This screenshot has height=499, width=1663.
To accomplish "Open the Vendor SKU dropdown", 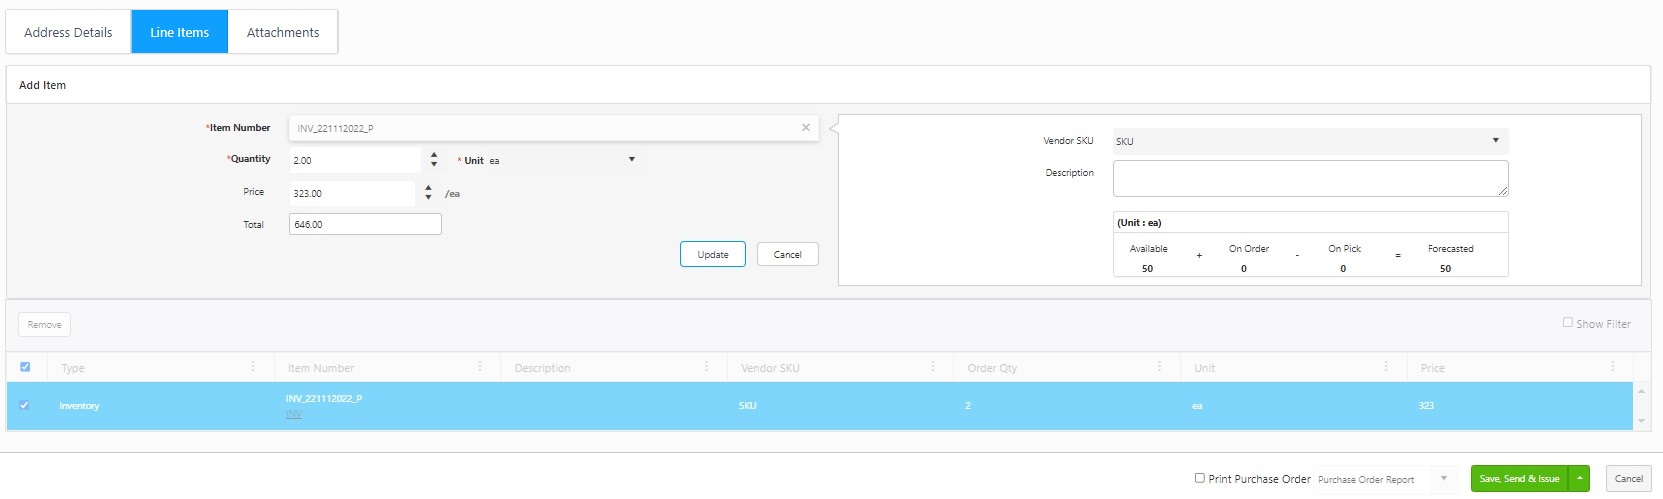I will coord(1495,141).
